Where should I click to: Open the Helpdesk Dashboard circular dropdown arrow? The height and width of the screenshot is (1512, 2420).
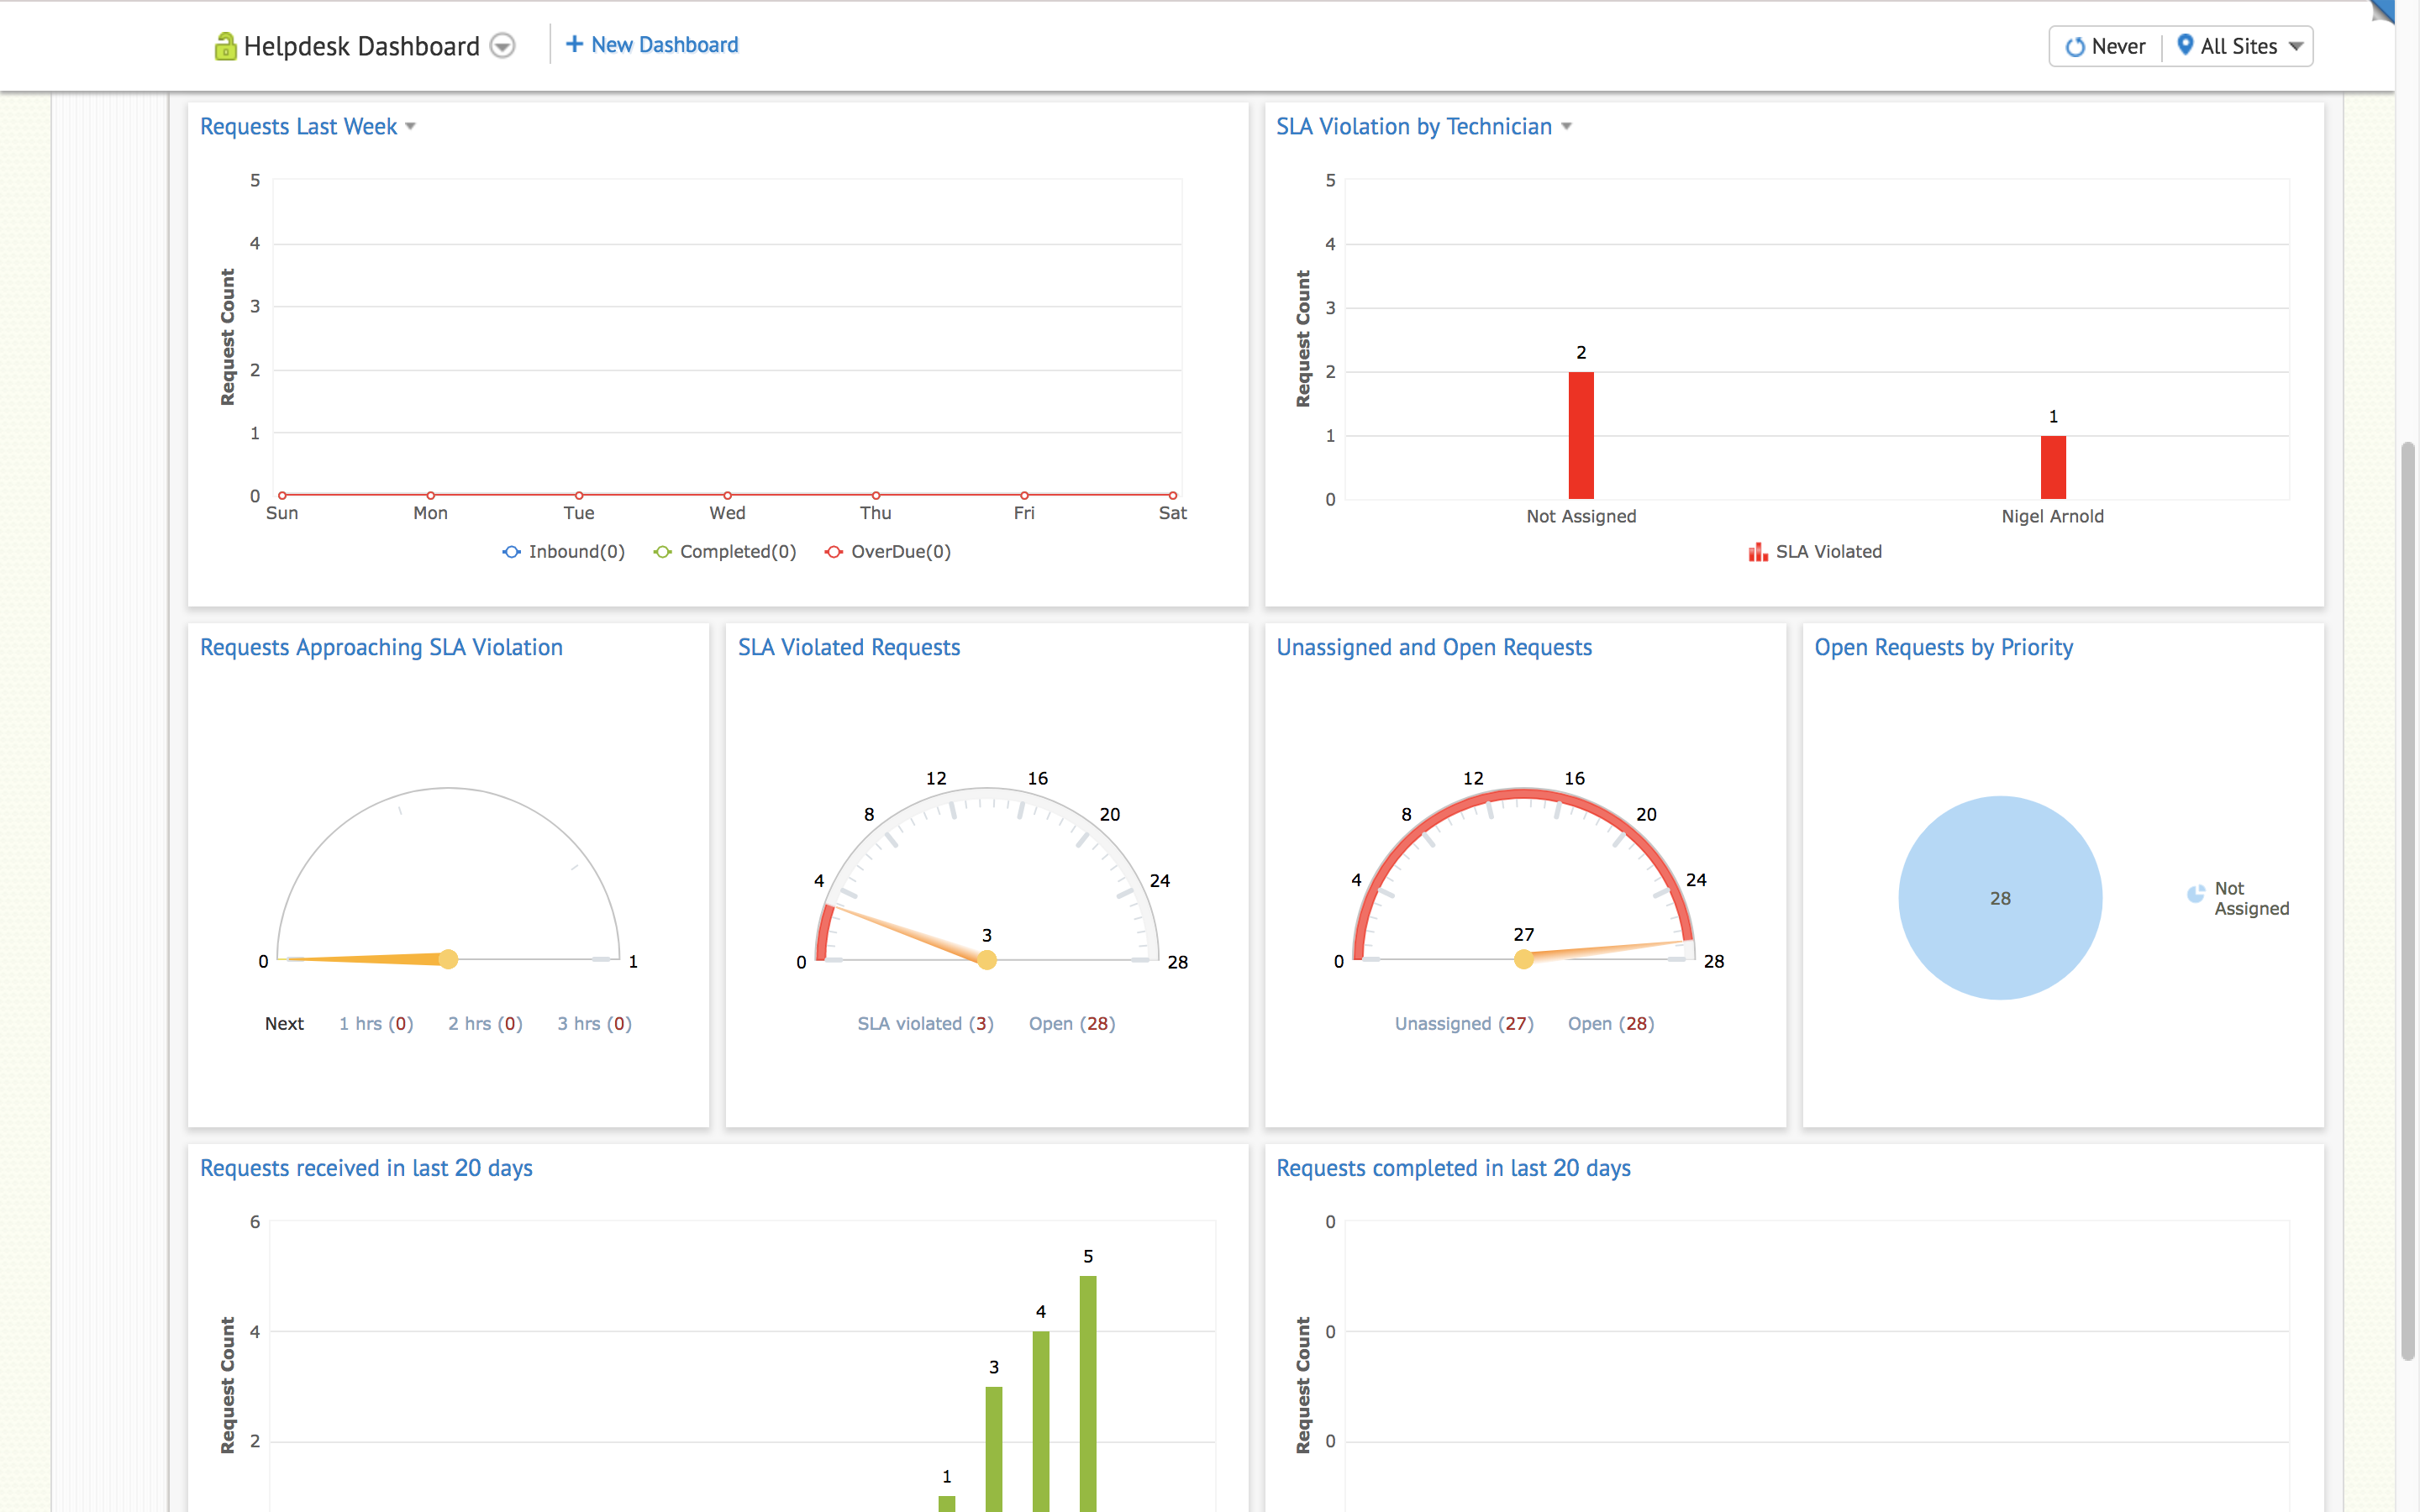(503, 46)
